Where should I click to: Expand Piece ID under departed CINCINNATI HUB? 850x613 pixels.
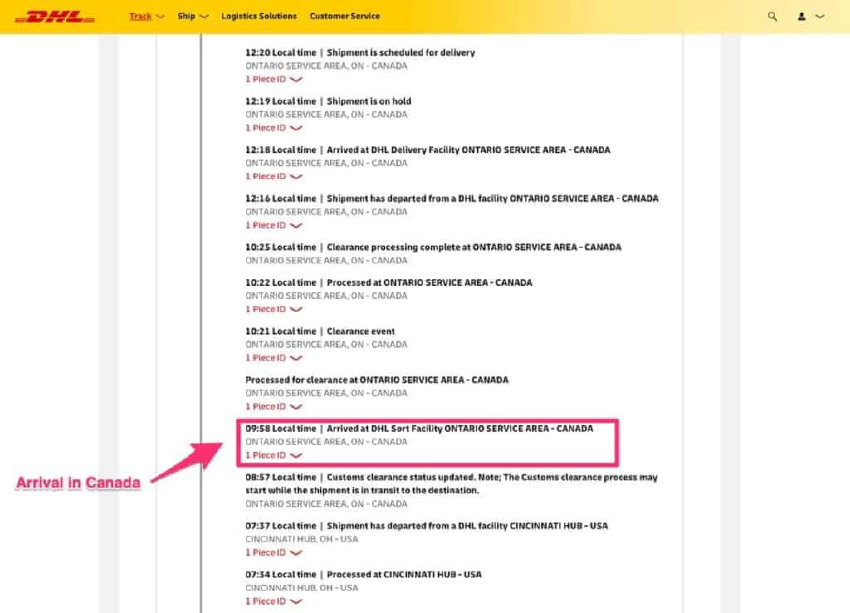coord(273,552)
